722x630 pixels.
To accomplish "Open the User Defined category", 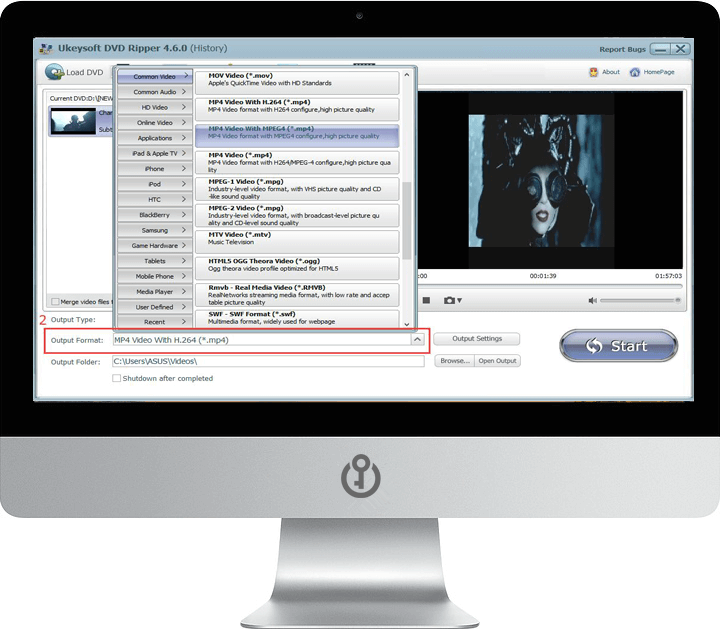I will 155,307.
